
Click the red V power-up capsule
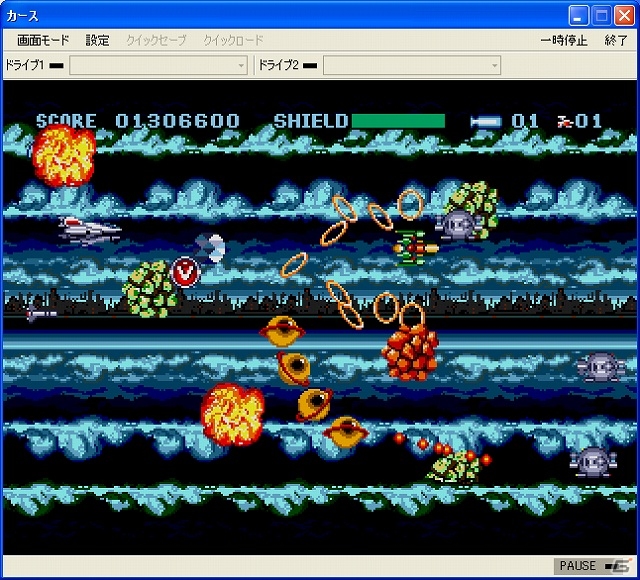(x=185, y=271)
